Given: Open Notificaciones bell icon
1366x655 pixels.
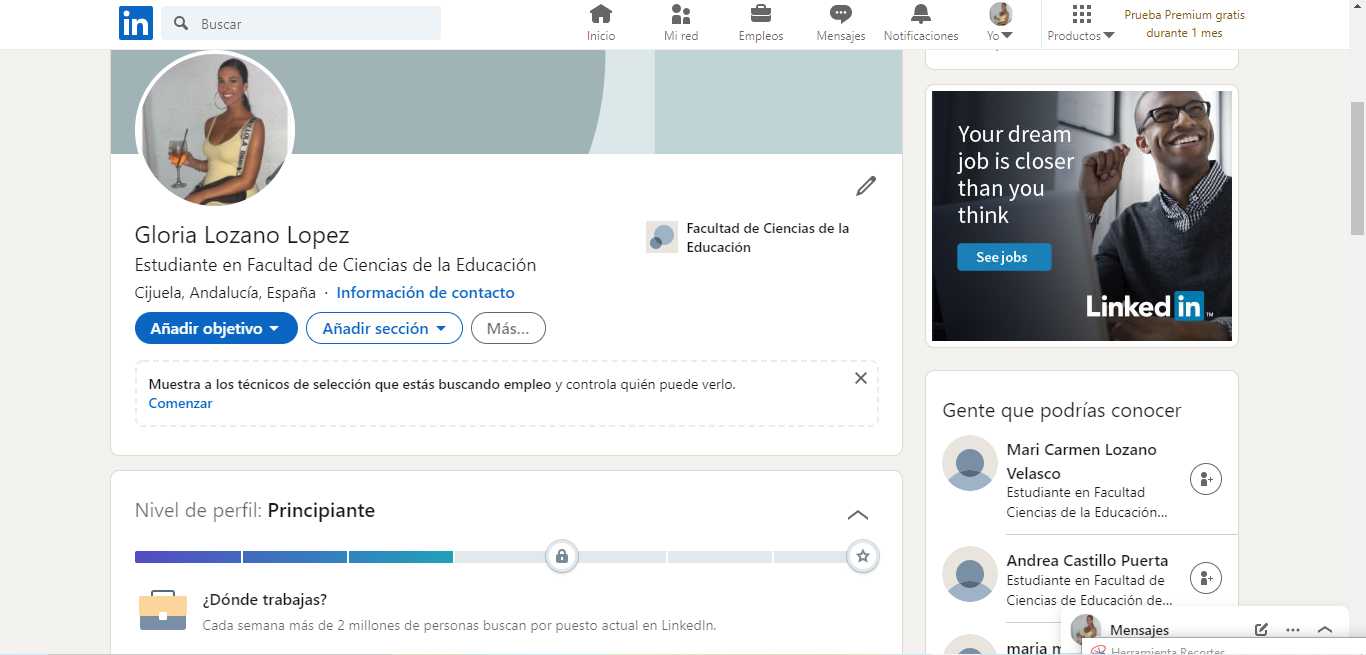Looking at the screenshot, I should tap(920, 14).
